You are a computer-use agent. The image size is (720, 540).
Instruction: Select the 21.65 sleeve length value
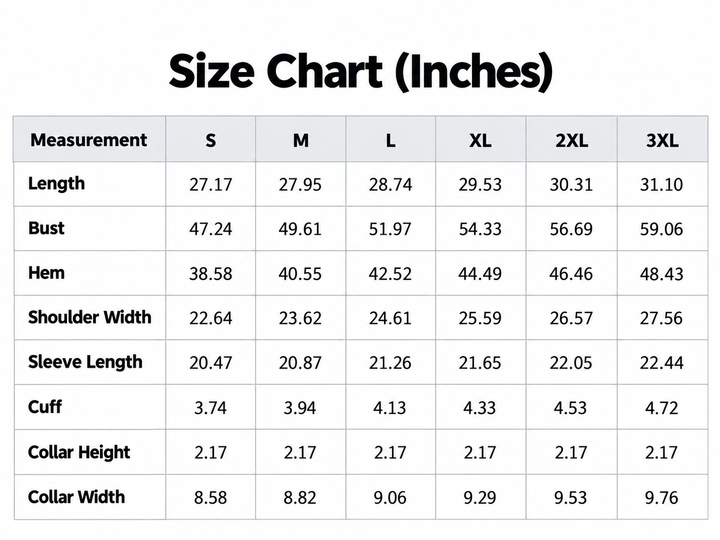point(480,363)
